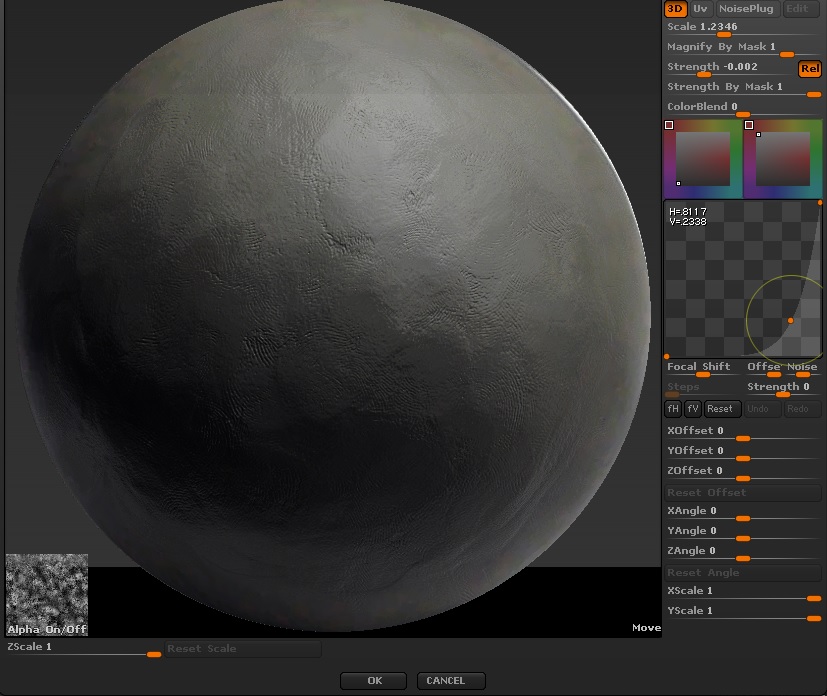This screenshot has width=827, height=696.
Task: Adjust the curve Steps slider
Action: (x=702, y=388)
